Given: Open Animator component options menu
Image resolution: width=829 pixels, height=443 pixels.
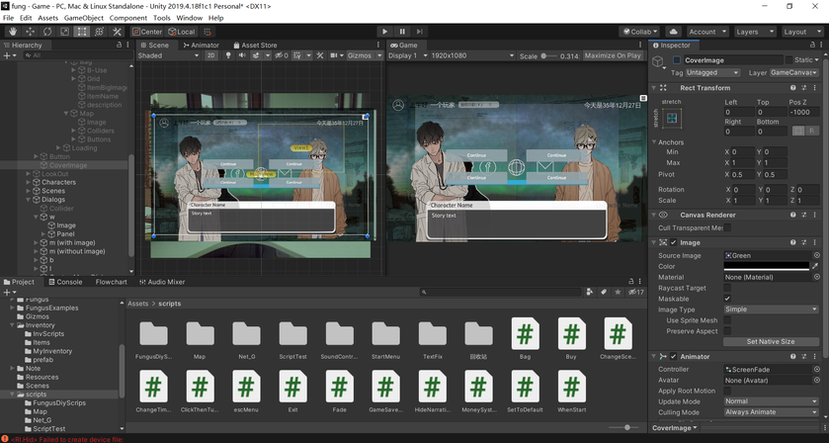Looking at the screenshot, I should [815, 356].
